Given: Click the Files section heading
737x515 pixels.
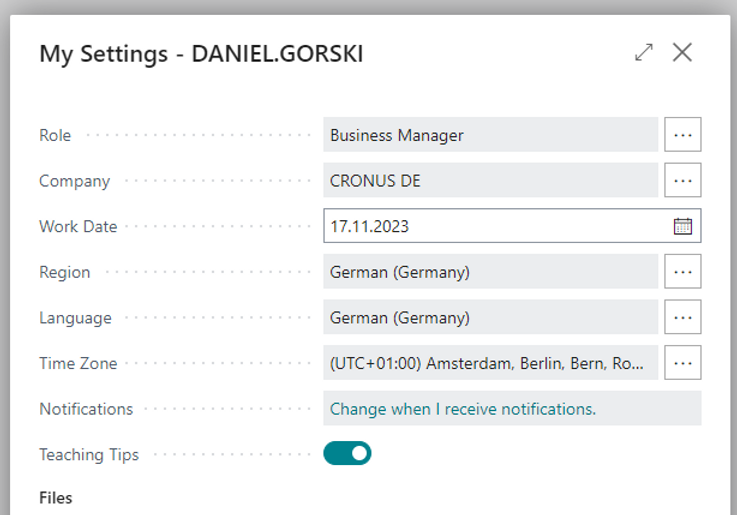Looking at the screenshot, I should (56, 497).
